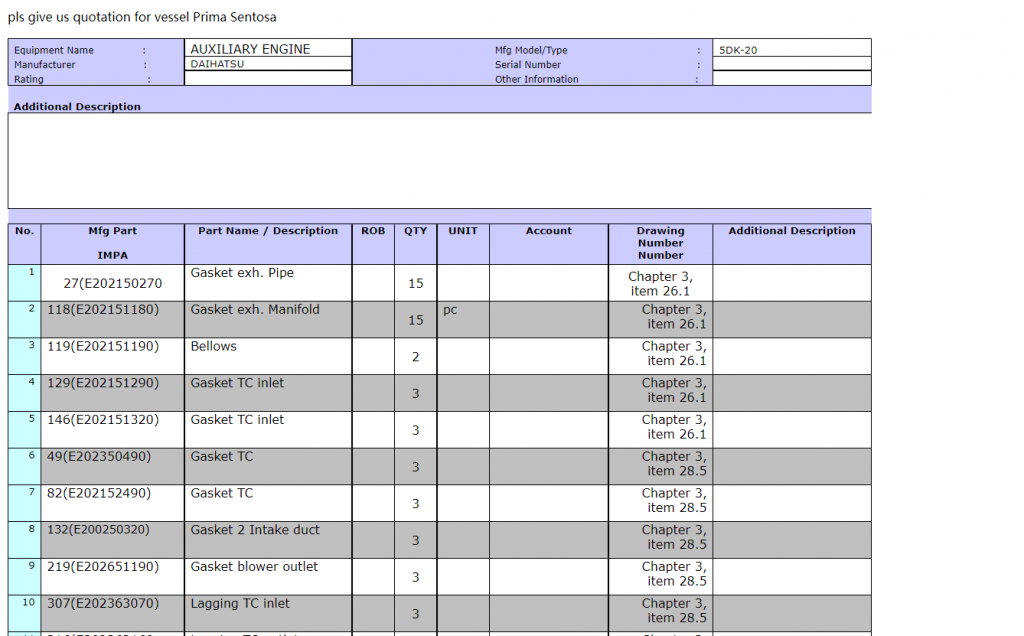The height and width of the screenshot is (636, 1024).
Task: Click the empty Rating field
Action: coord(267,78)
